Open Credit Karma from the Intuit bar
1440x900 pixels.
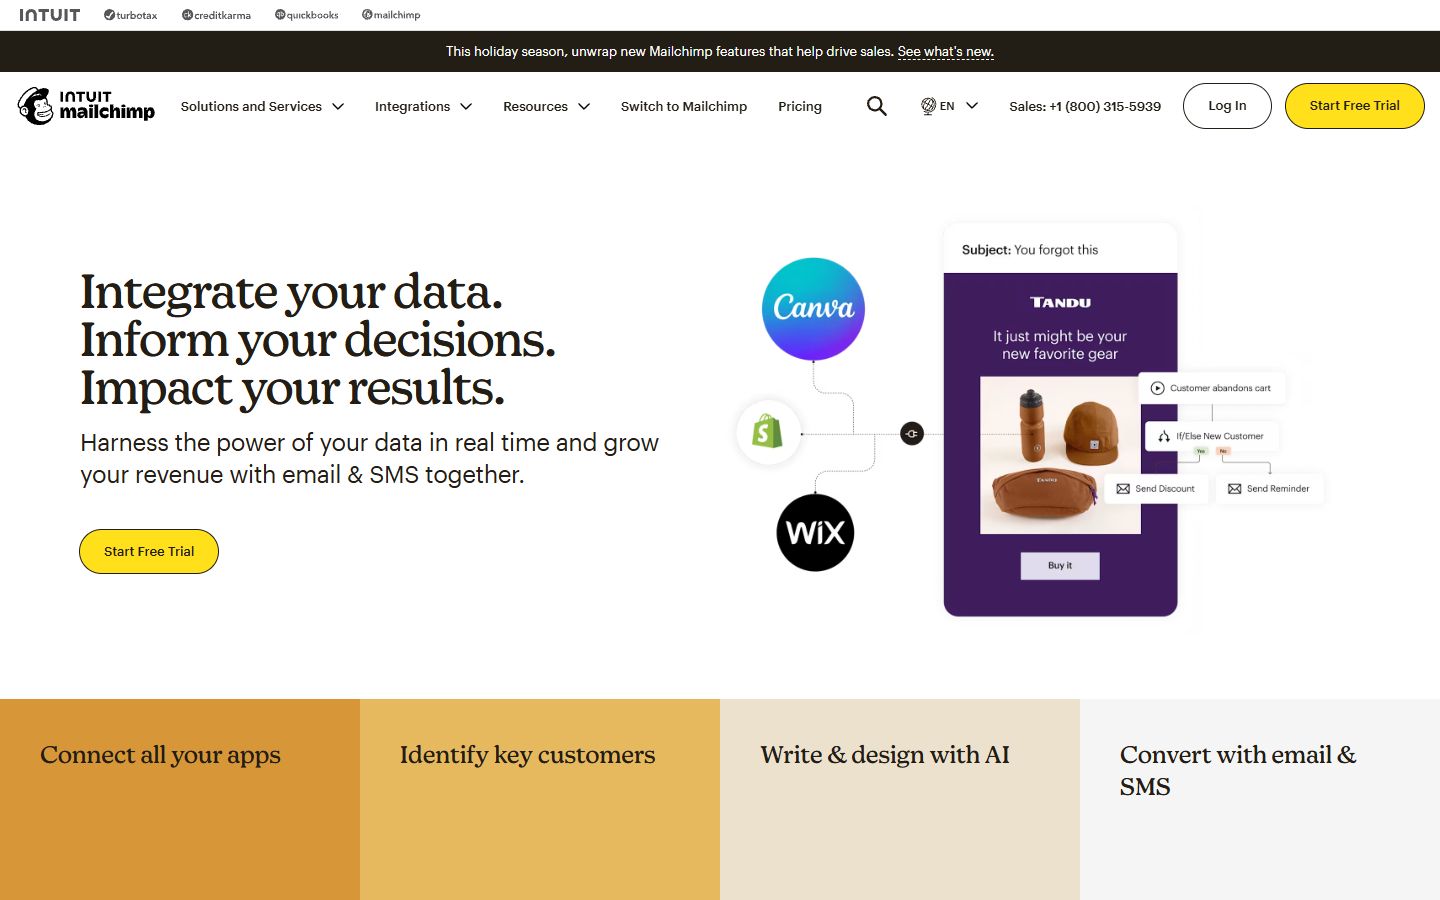coord(216,15)
